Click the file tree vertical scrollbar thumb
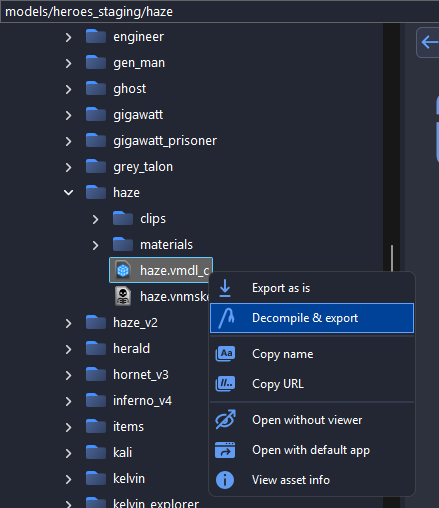The image size is (439, 508). click(x=392, y=258)
